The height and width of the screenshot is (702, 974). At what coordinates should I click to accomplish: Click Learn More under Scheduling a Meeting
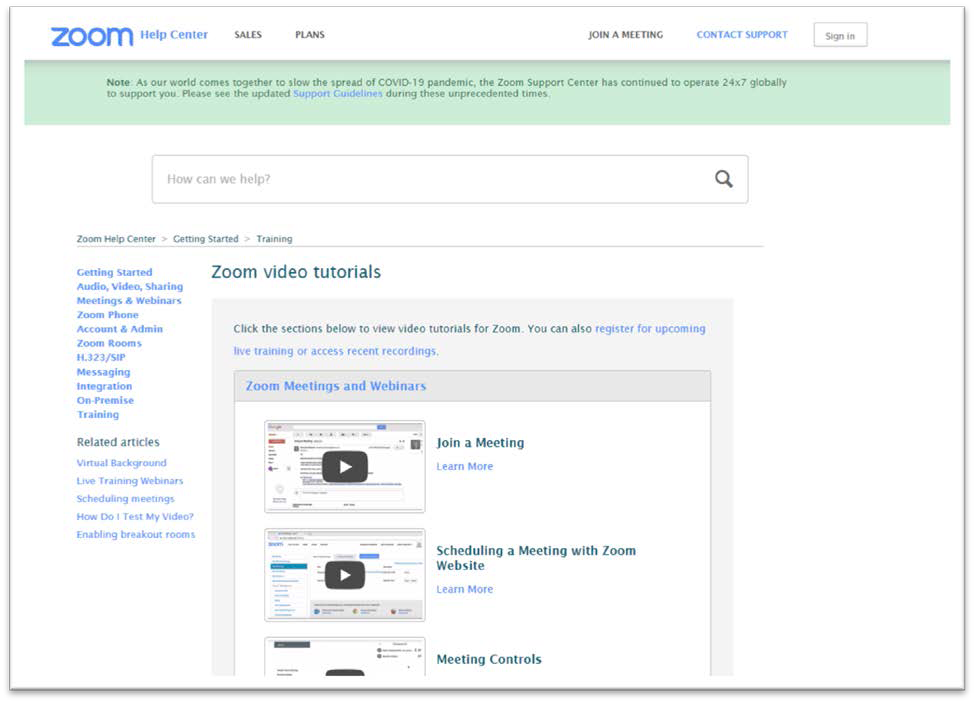point(465,590)
